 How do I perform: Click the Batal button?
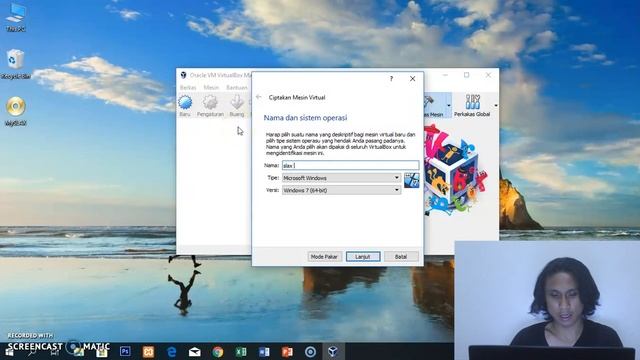click(x=401, y=257)
